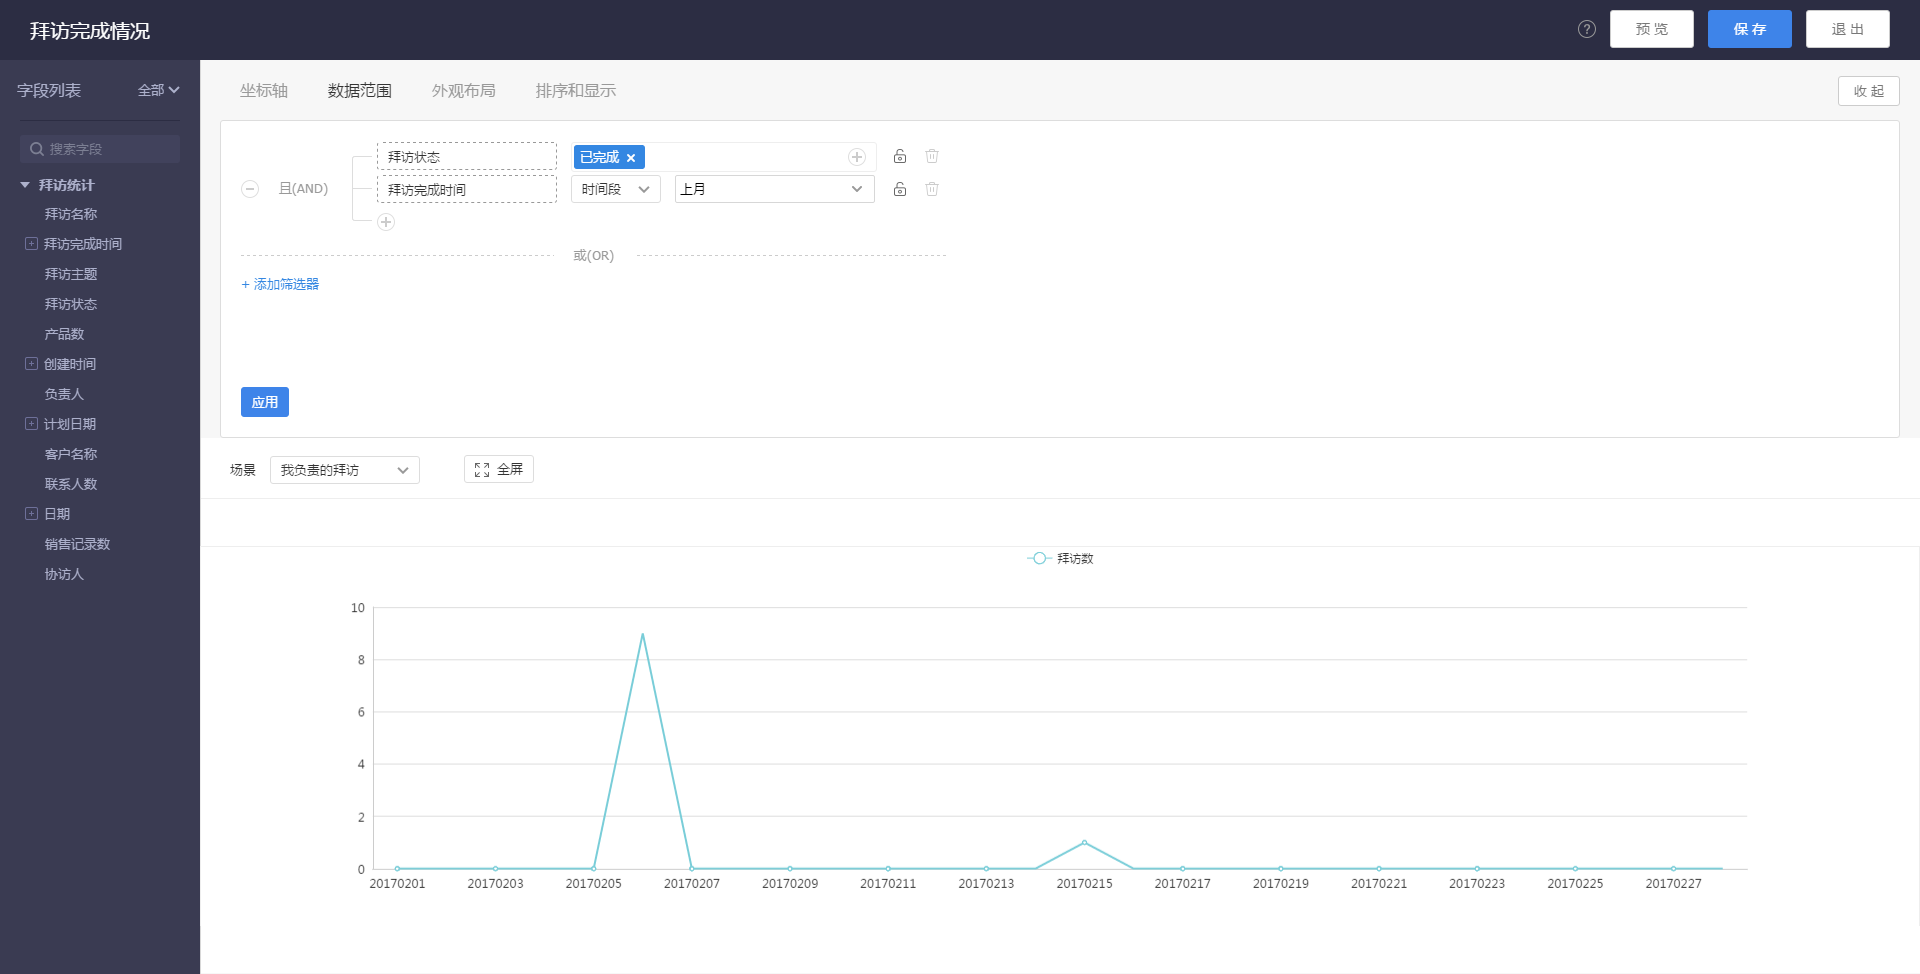1920x974 pixels.
Task: Select 客户名称 field in list
Action: [x=71, y=454]
